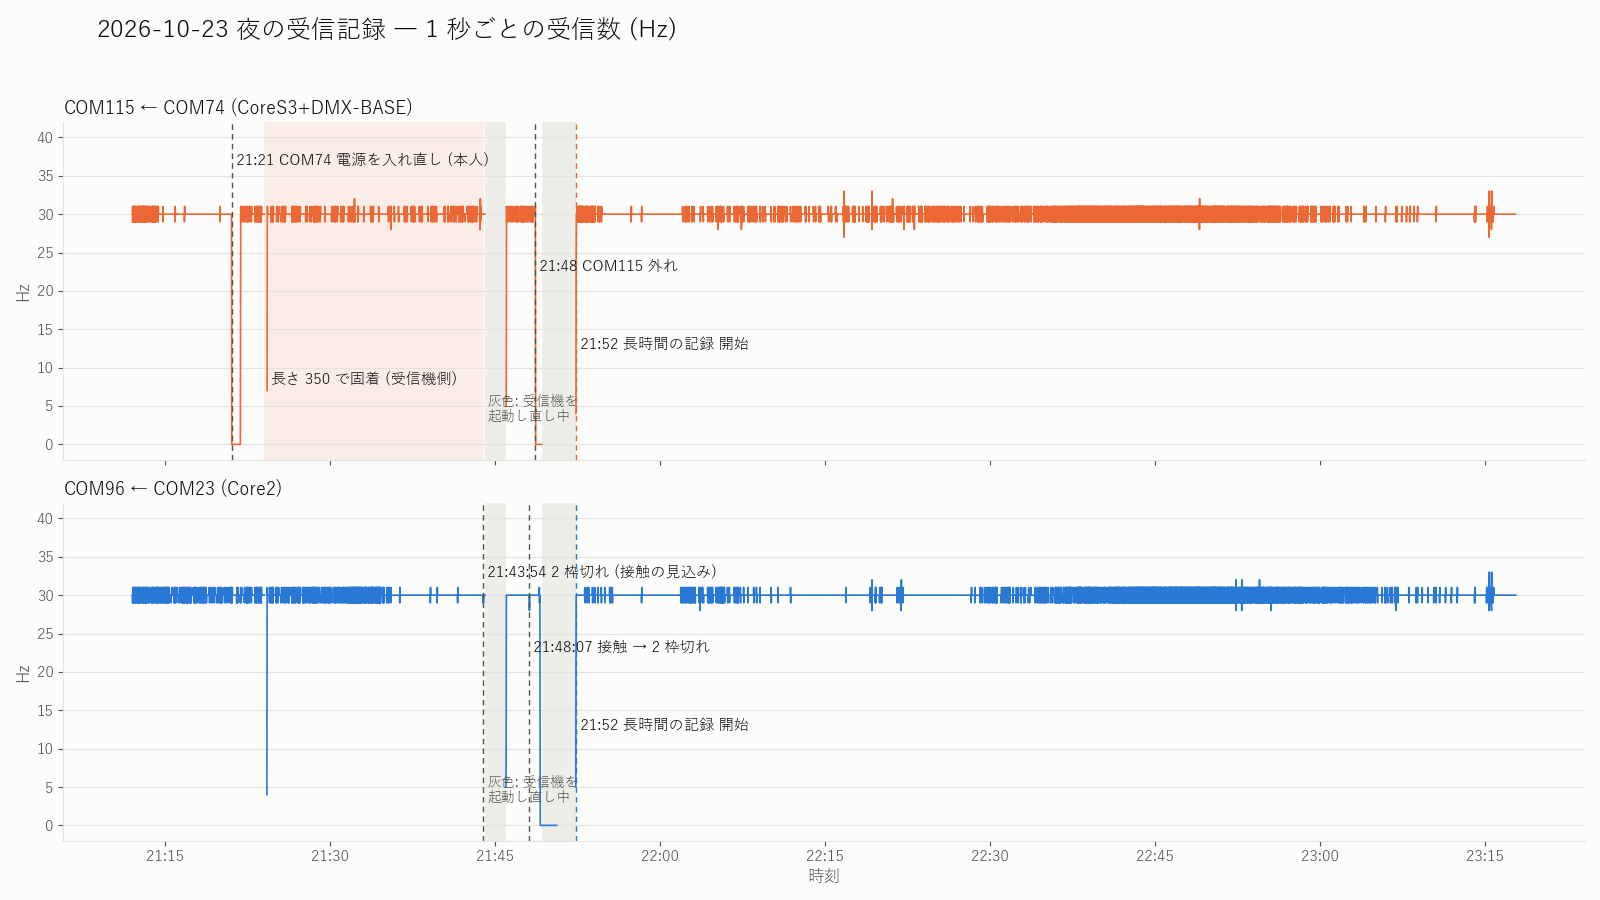Click the "Hz" y-axis label of the COM96 chart
The image size is (1600, 900).
[x=23, y=672]
